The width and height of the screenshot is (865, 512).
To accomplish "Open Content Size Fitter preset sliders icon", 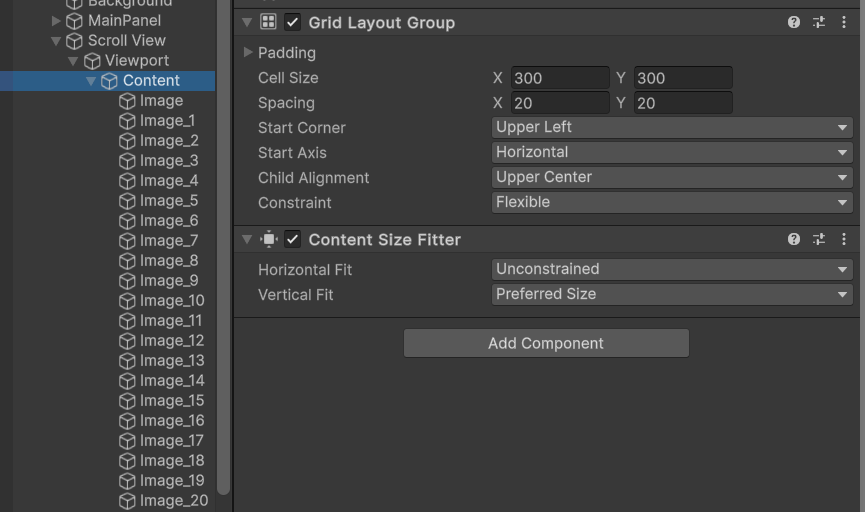I will [819, 239].
